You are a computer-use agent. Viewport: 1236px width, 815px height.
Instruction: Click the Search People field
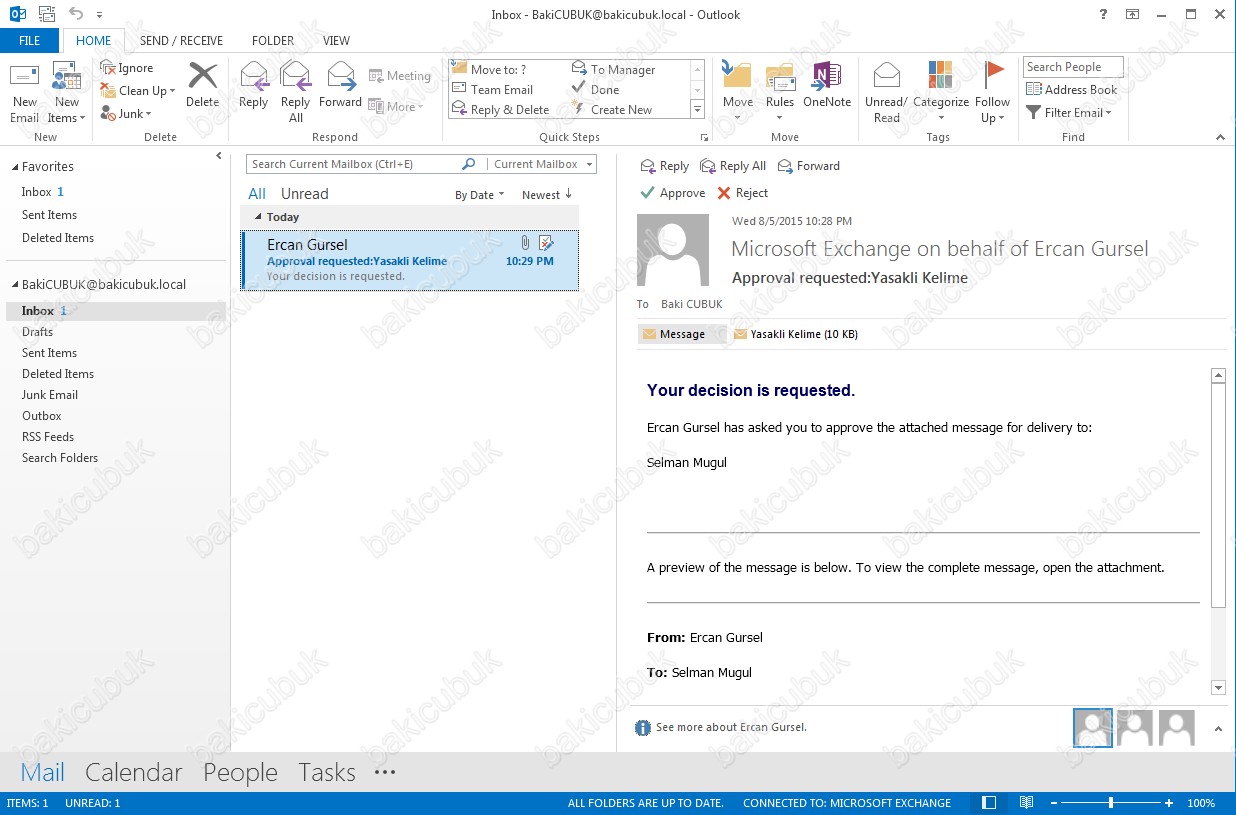pyautogui.click(x=1073, y=67)
